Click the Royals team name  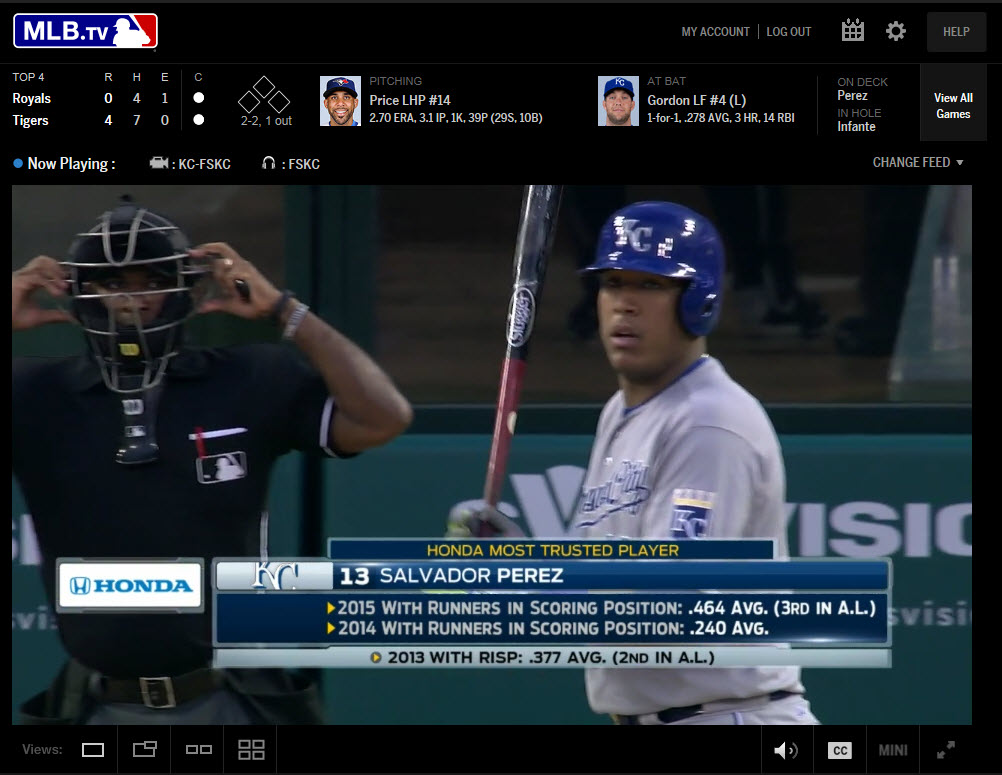(x=31, y=98)
